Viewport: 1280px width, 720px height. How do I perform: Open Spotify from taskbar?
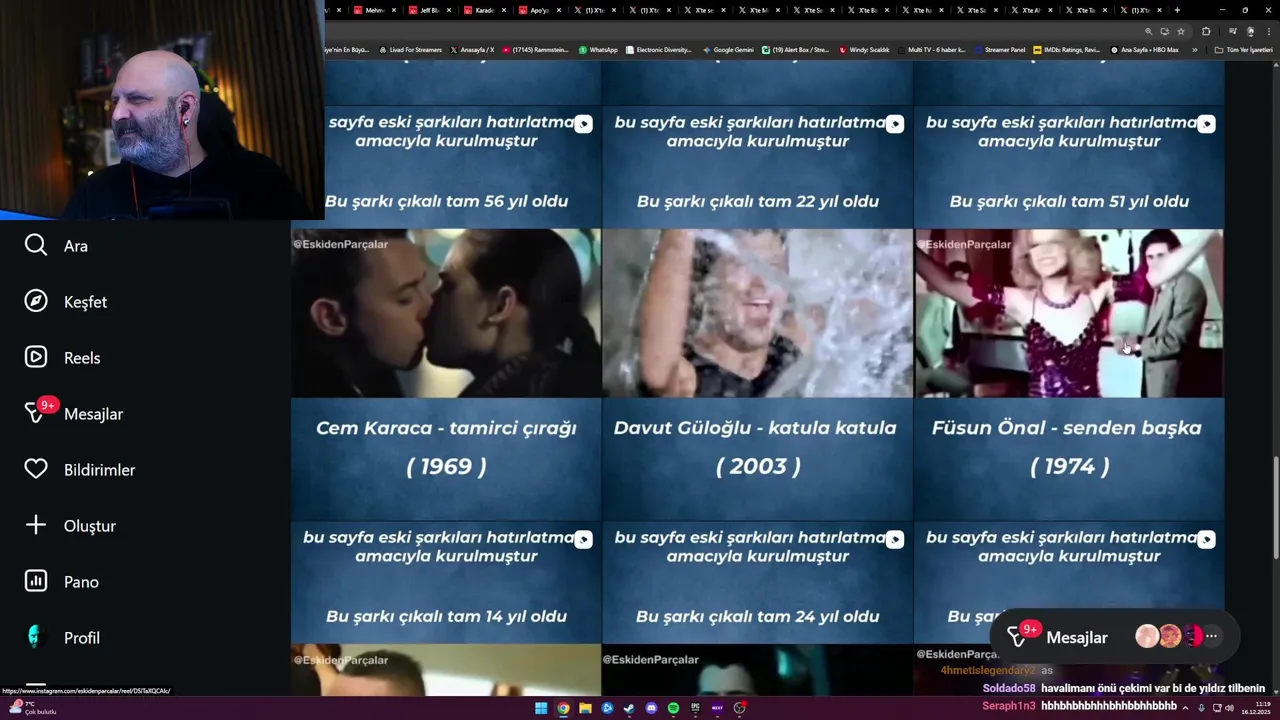click(x=673, y=708)
